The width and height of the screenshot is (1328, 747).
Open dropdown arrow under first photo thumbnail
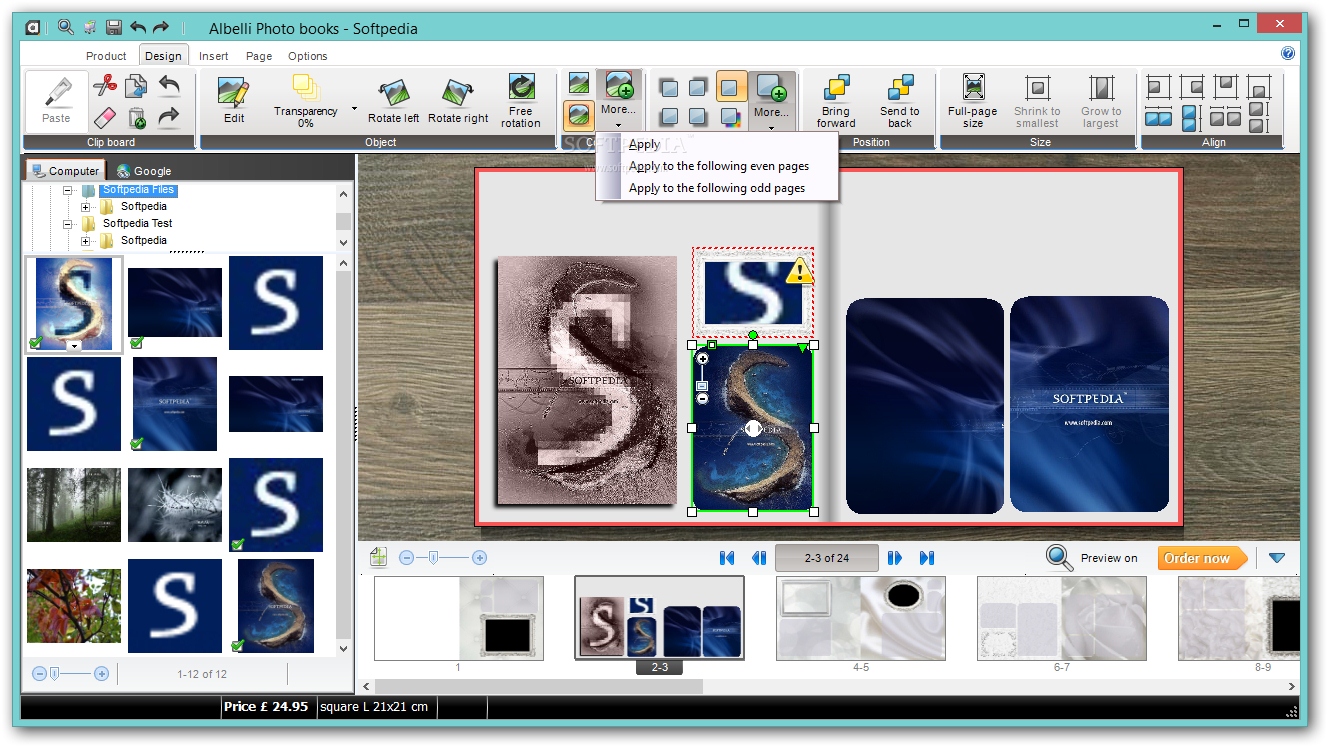pyautogui.click(x=74, y=346)
